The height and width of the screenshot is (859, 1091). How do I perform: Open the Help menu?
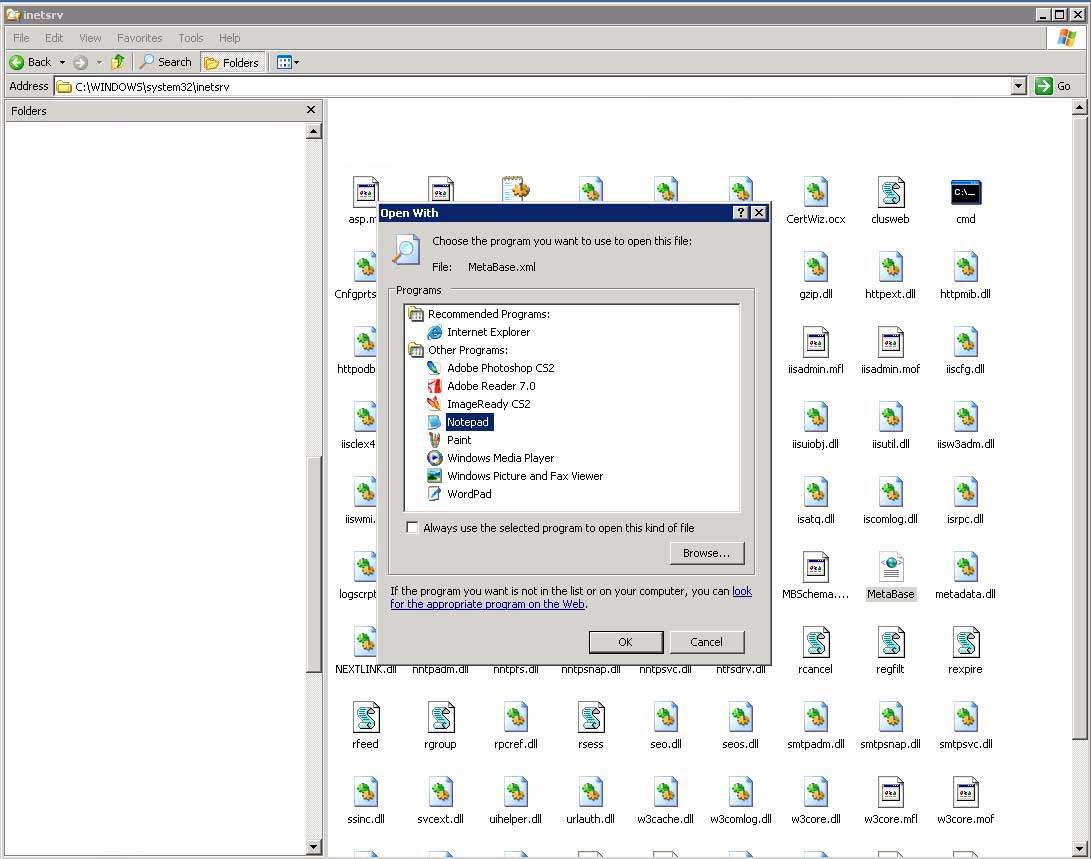click(x=229, y=38)
